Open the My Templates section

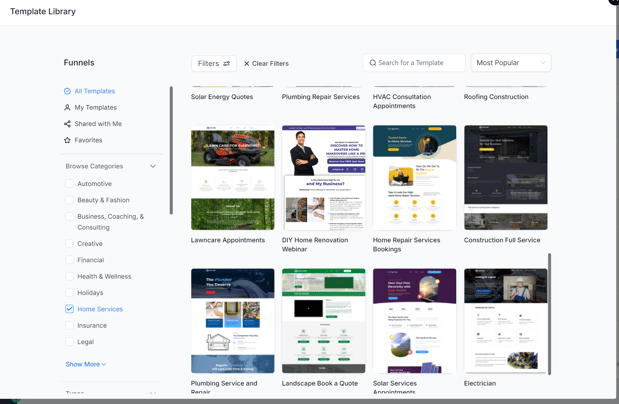(x=96, y=108)
